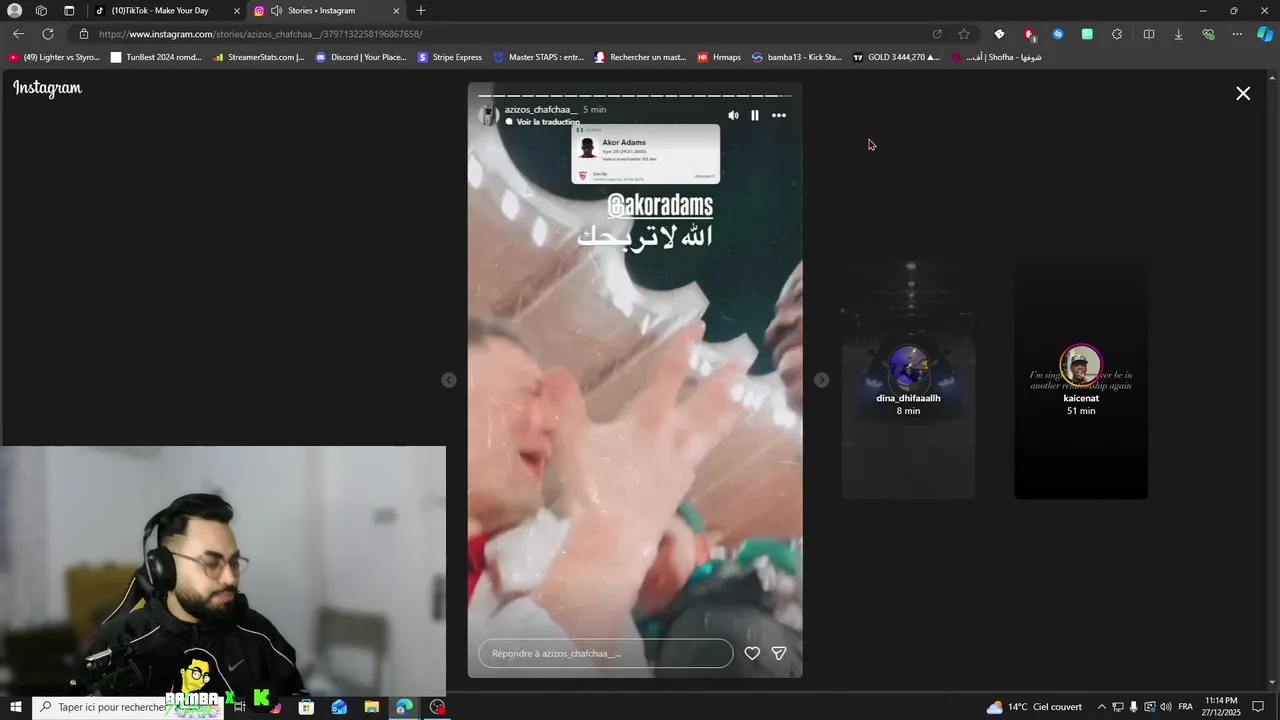
Task: View site information lock icon
Action: pos(84,34)
